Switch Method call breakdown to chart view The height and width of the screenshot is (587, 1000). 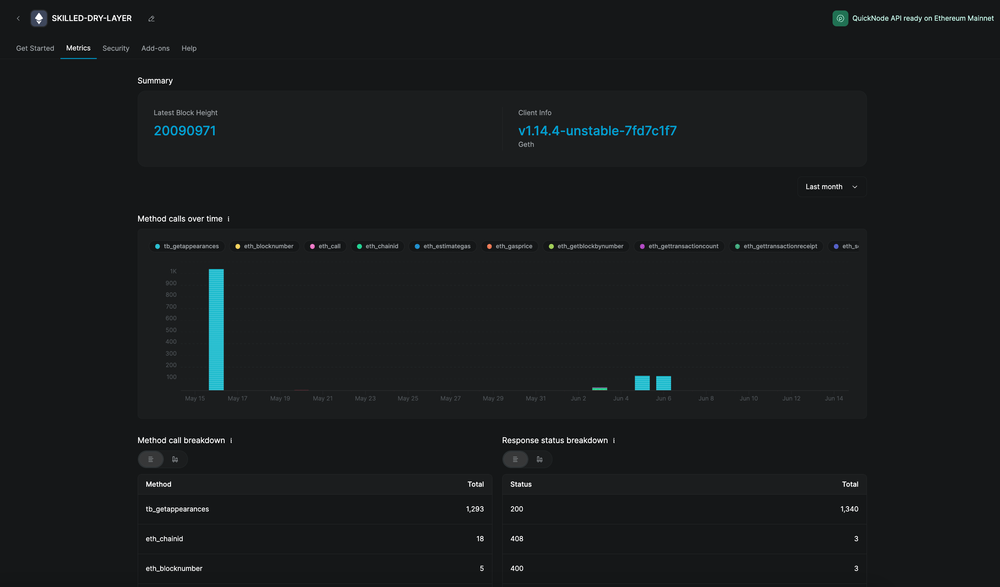[173, 459]
